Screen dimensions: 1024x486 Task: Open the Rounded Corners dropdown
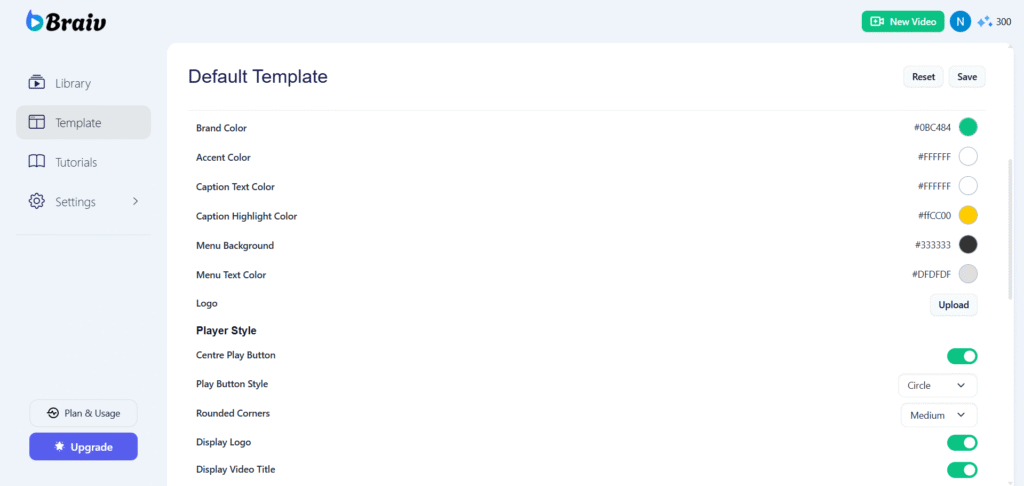937,415
